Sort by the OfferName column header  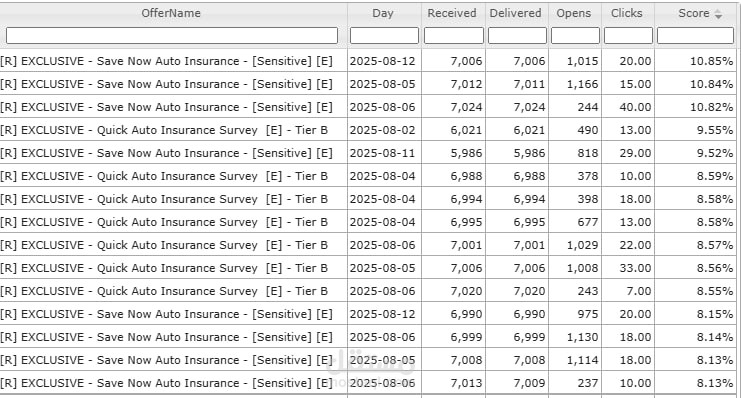[171, 13]
